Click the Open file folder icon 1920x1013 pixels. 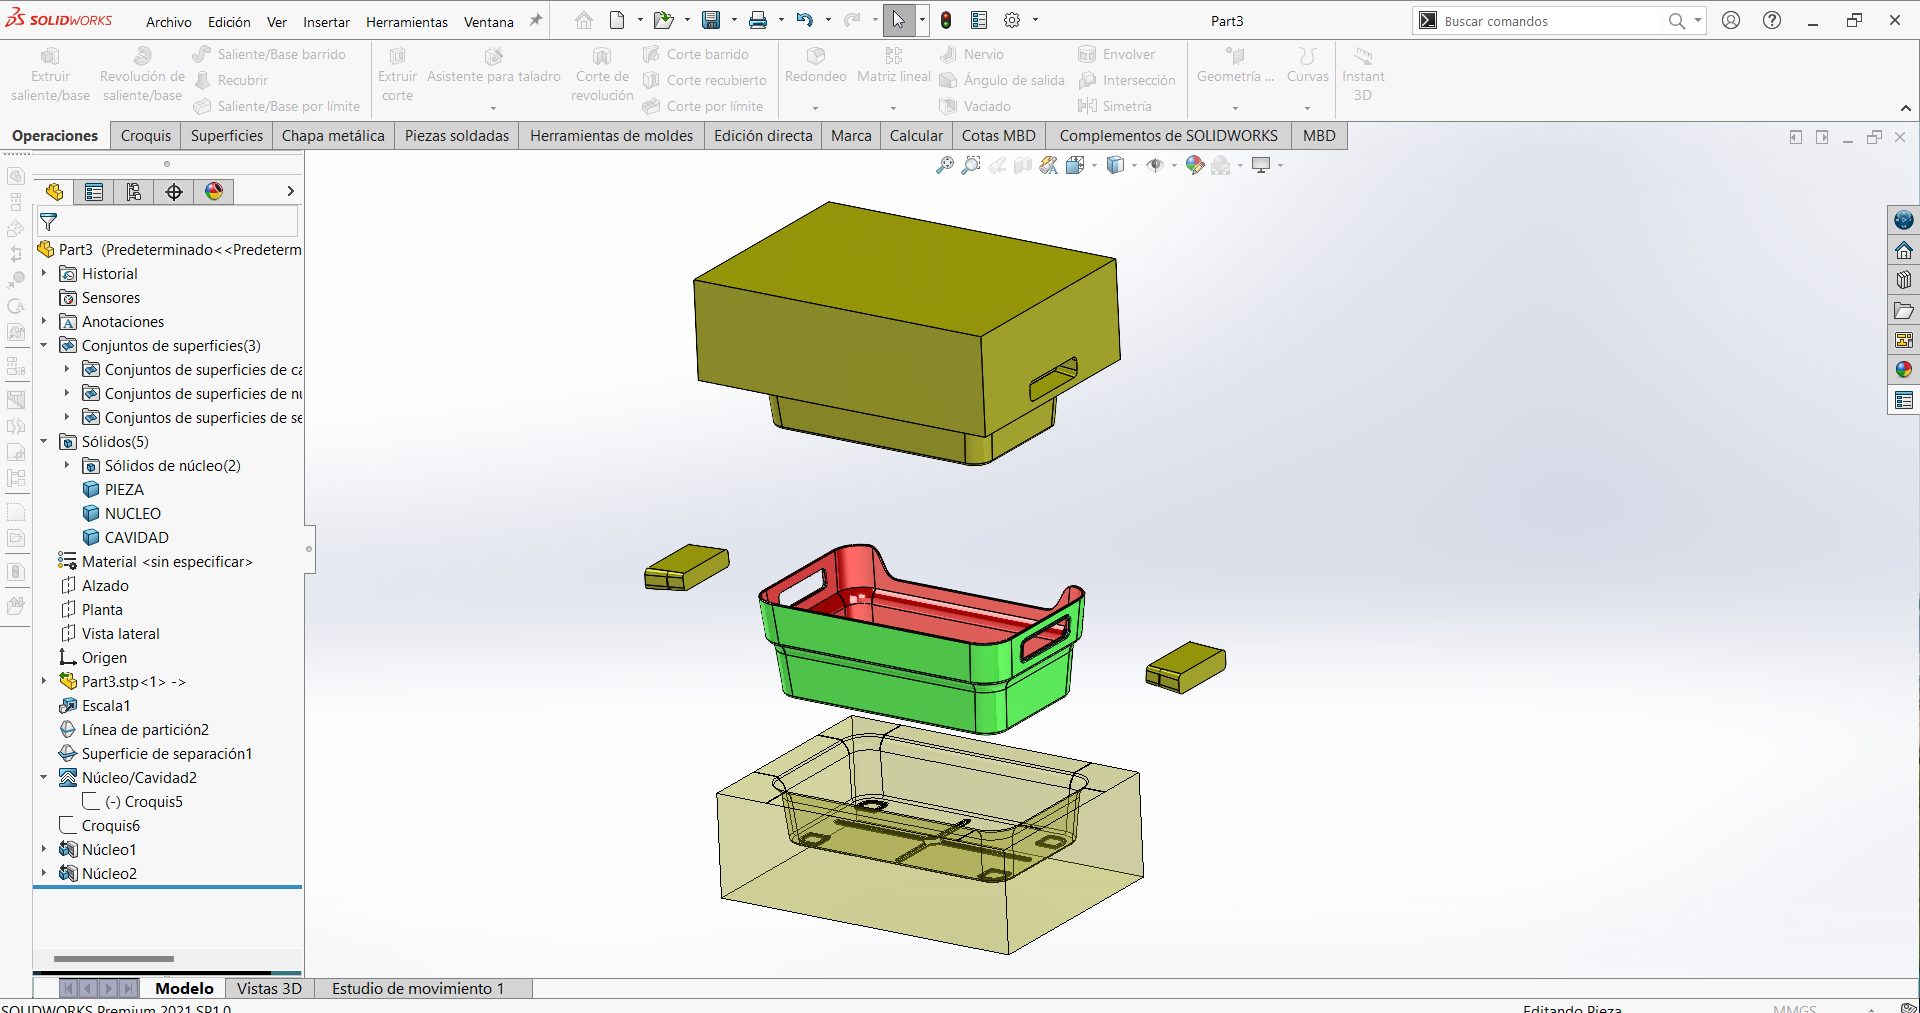click(662, 20)
